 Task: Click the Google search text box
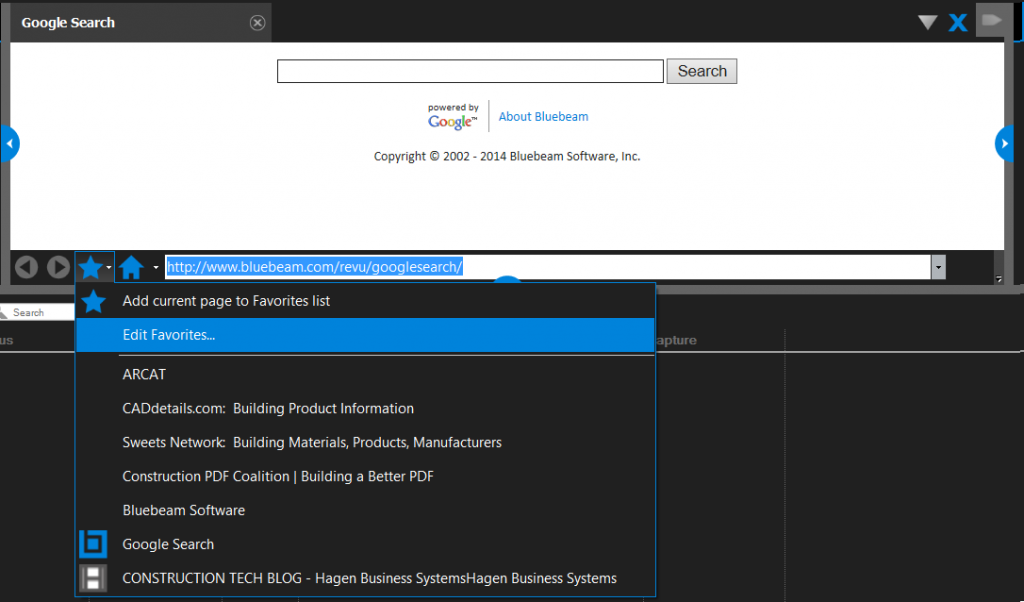point(470,71)
